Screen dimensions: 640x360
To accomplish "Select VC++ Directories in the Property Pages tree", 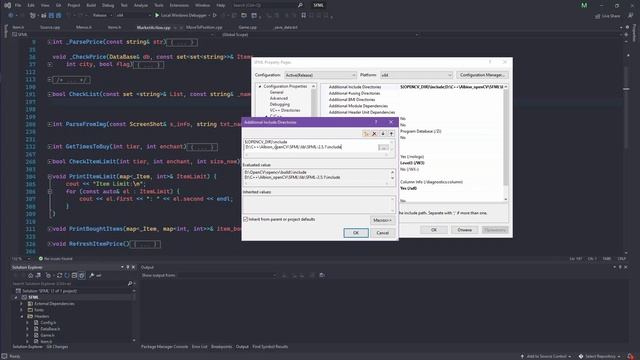I will [x=285, y=110].
